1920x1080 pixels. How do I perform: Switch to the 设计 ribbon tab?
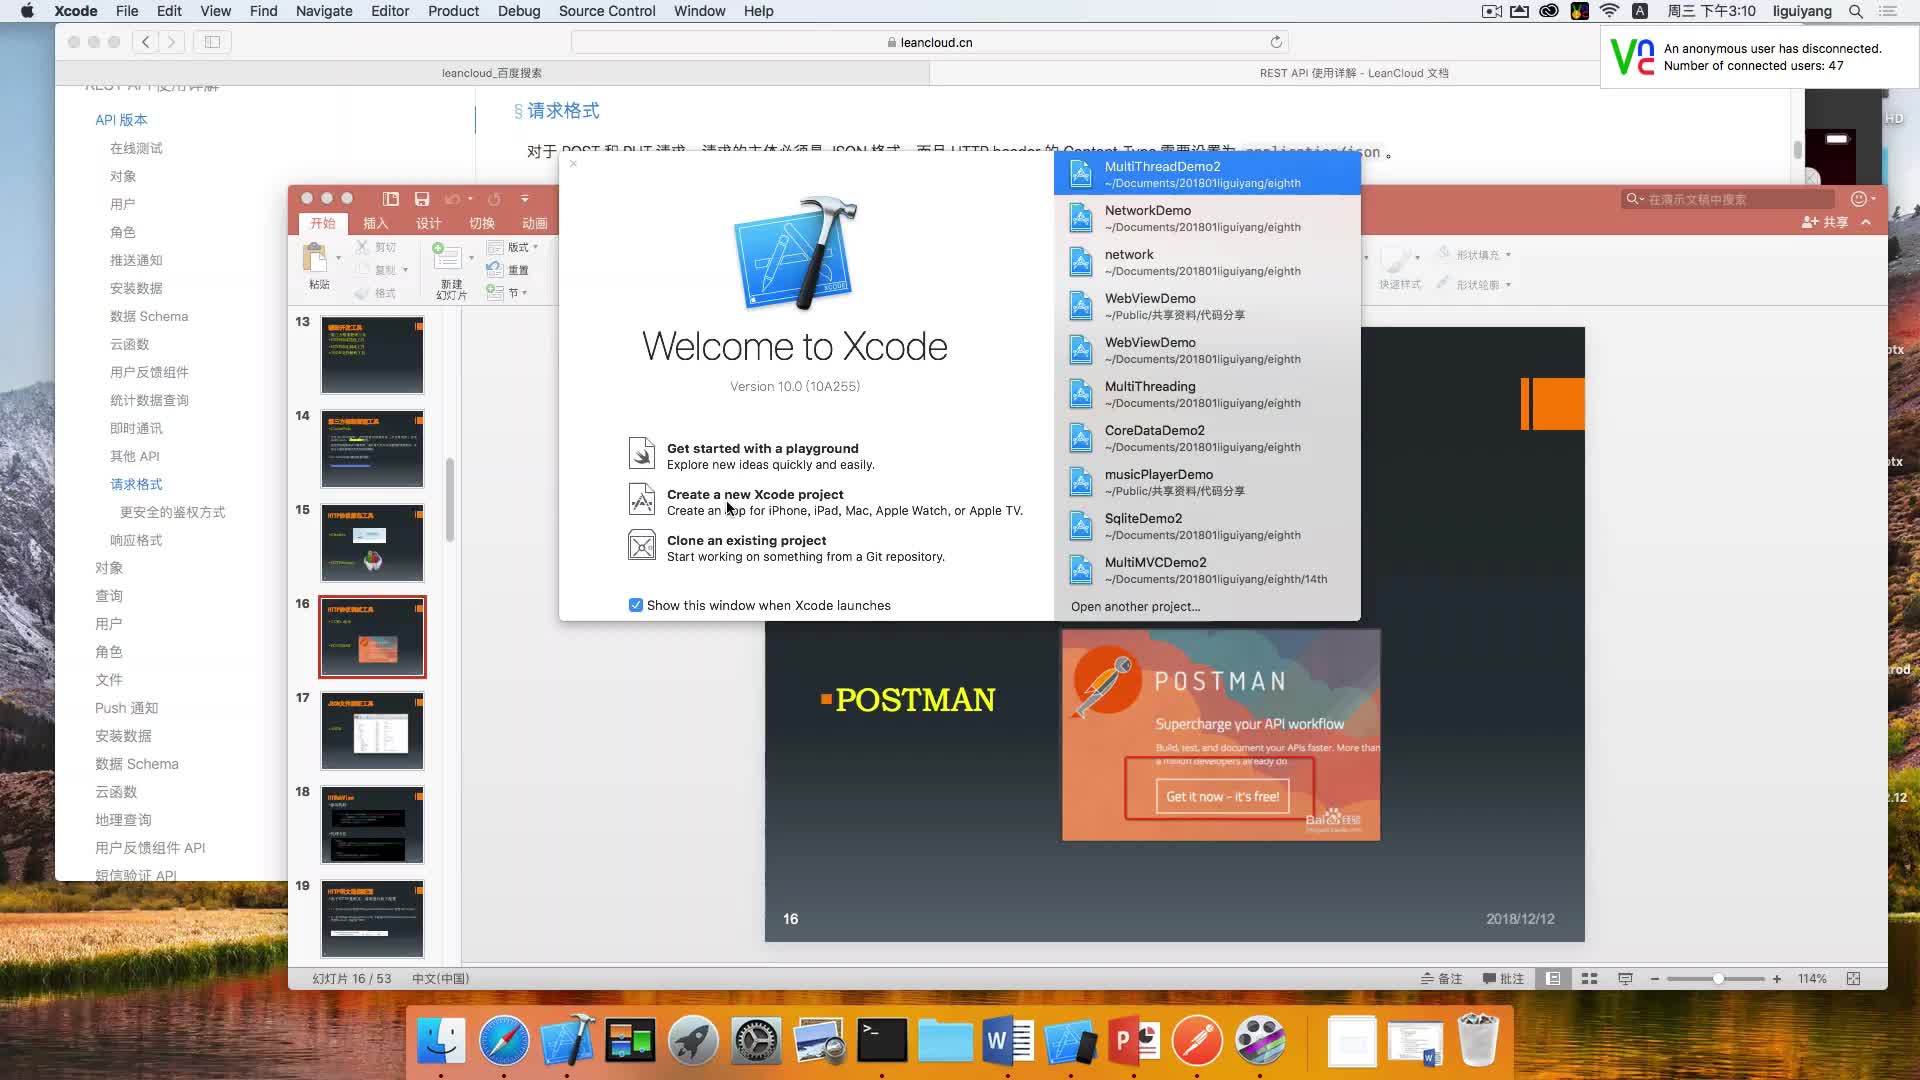pos(429,223)
